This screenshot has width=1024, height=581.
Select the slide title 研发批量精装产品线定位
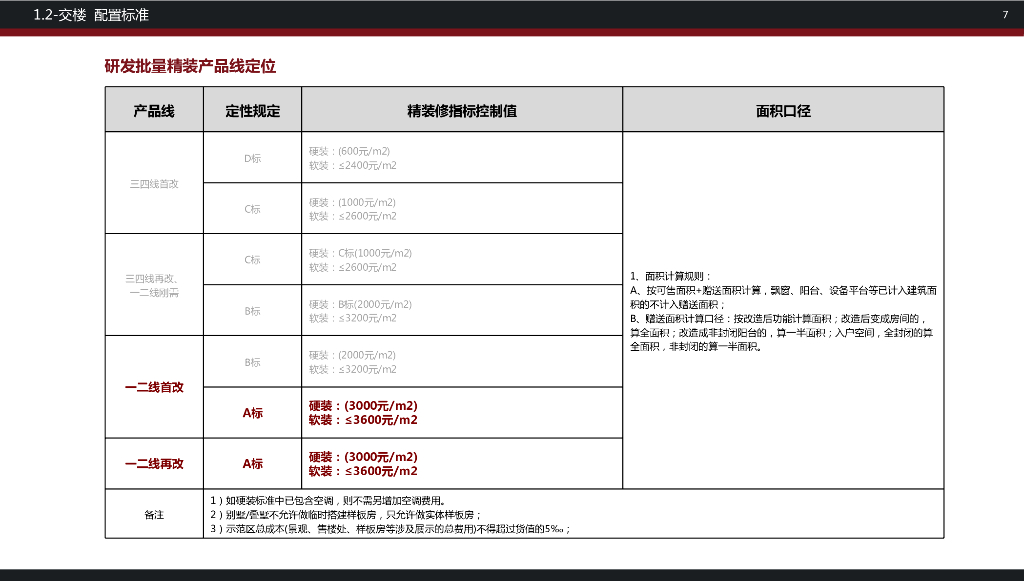point(188,69)
